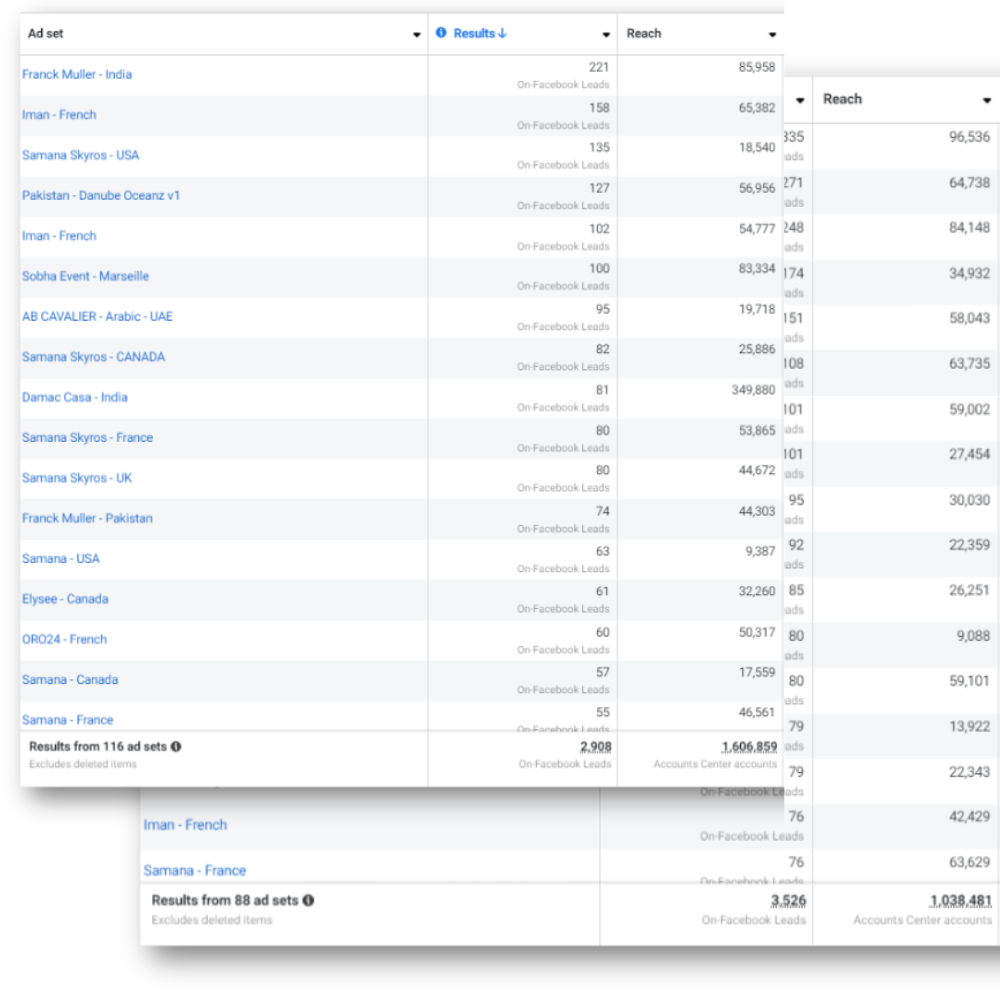The image size is (1000, 1000).
Task: Open Pakistan - Danube Oceanz v1 ad set
Action: point(101,195)
